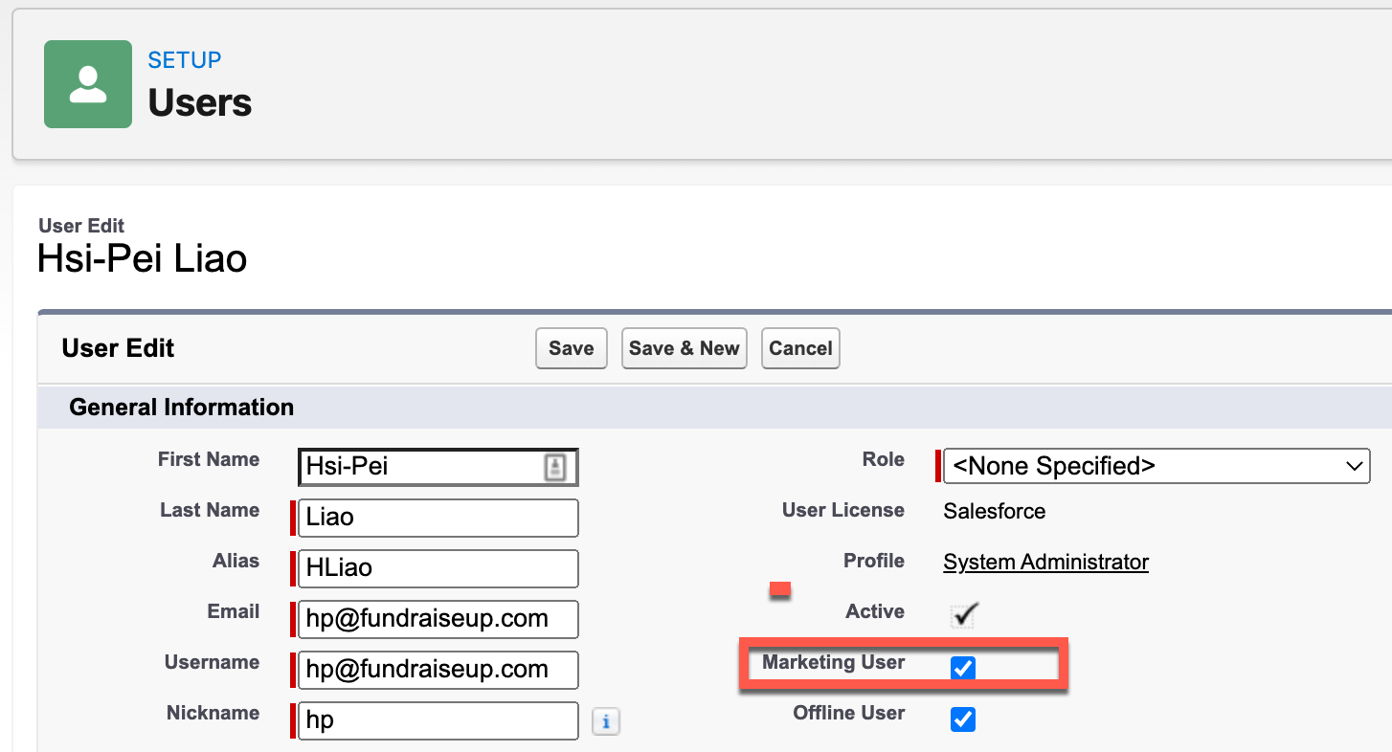Open the Role dropdown

(x=1157, y=466)
